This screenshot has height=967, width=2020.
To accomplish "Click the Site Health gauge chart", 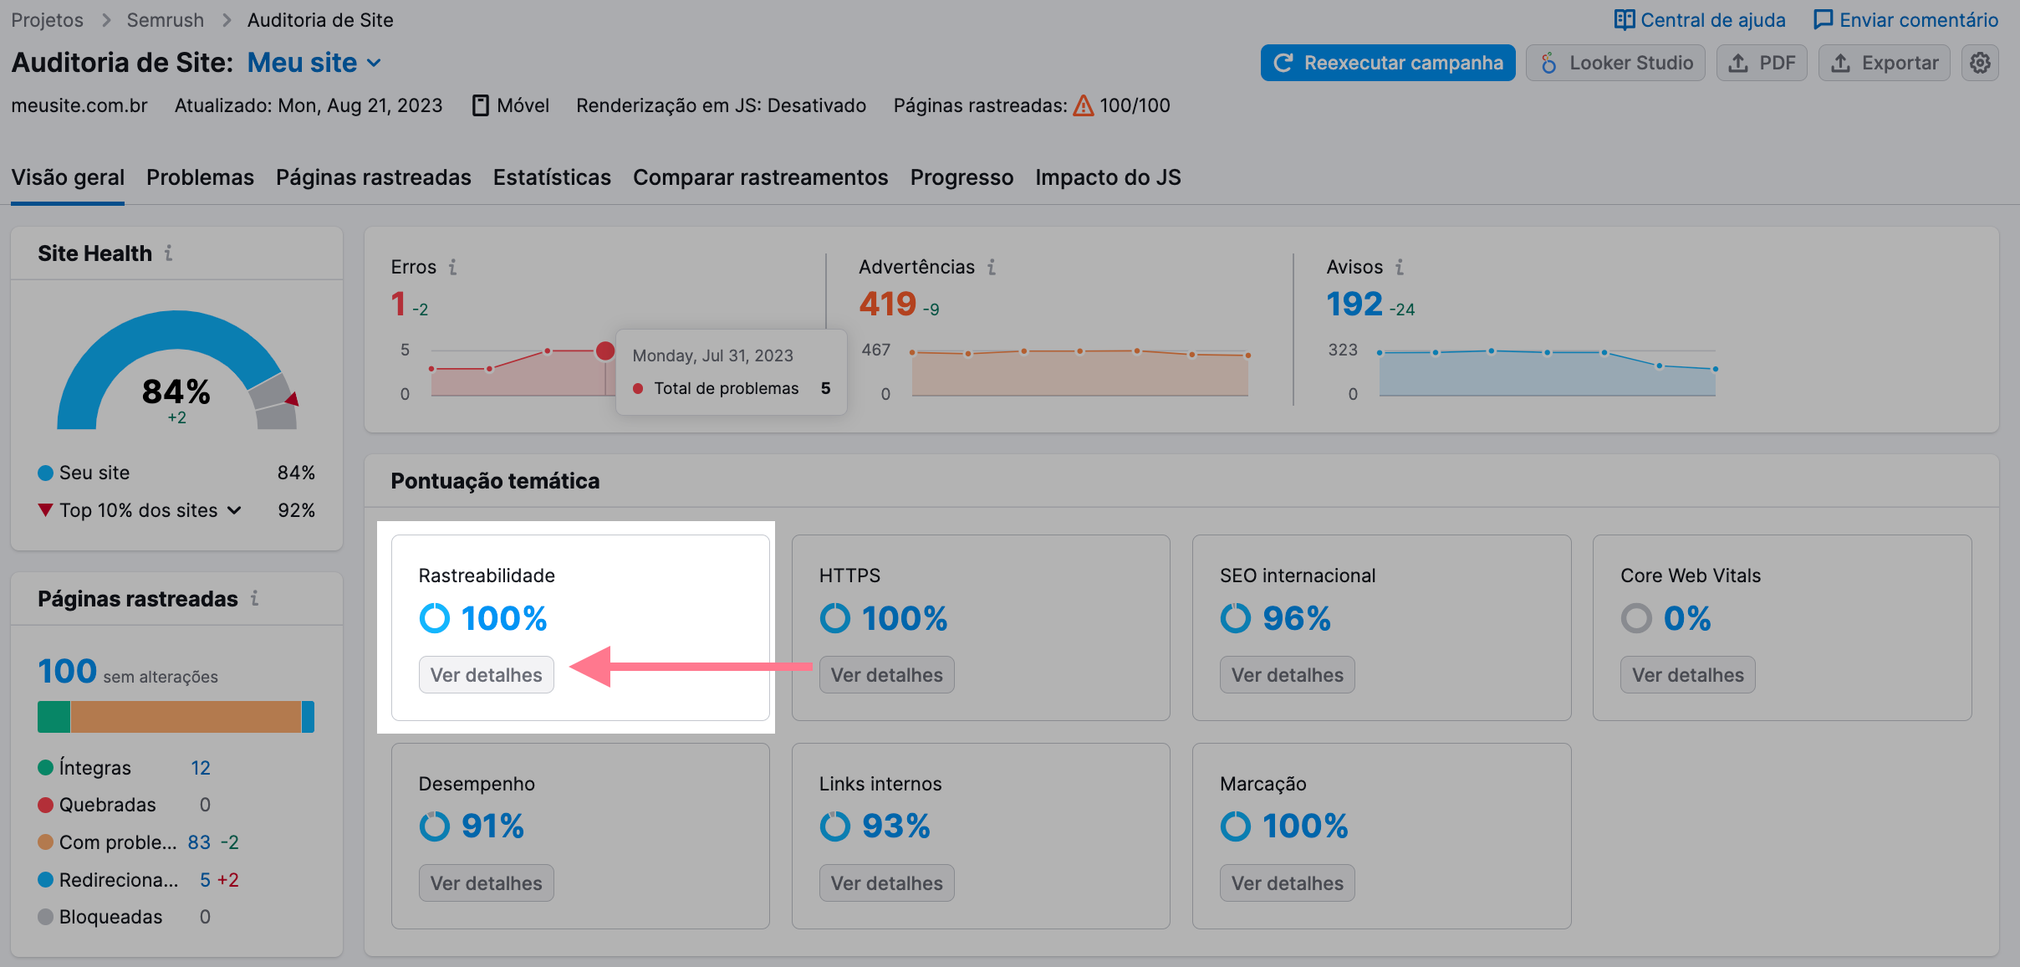I will coord(177,371).
